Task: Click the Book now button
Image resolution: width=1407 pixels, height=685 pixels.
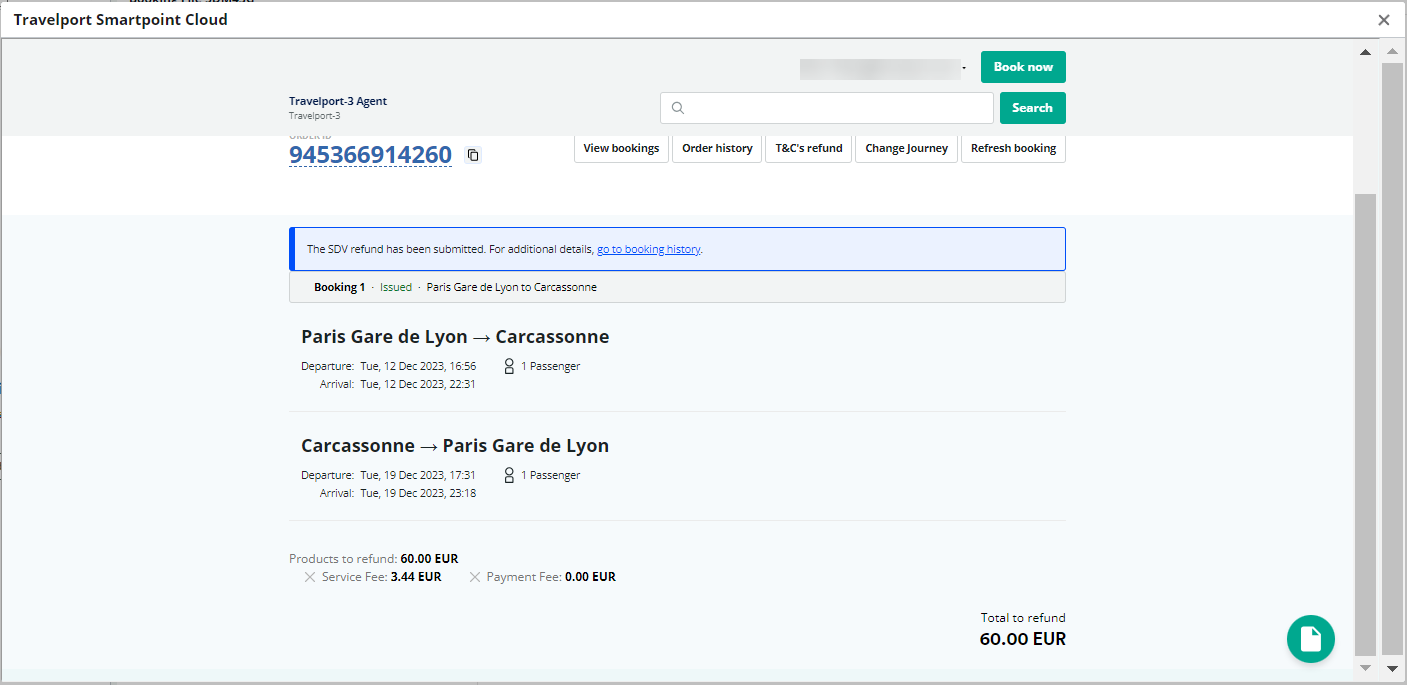Action: tap(1023, 67)
